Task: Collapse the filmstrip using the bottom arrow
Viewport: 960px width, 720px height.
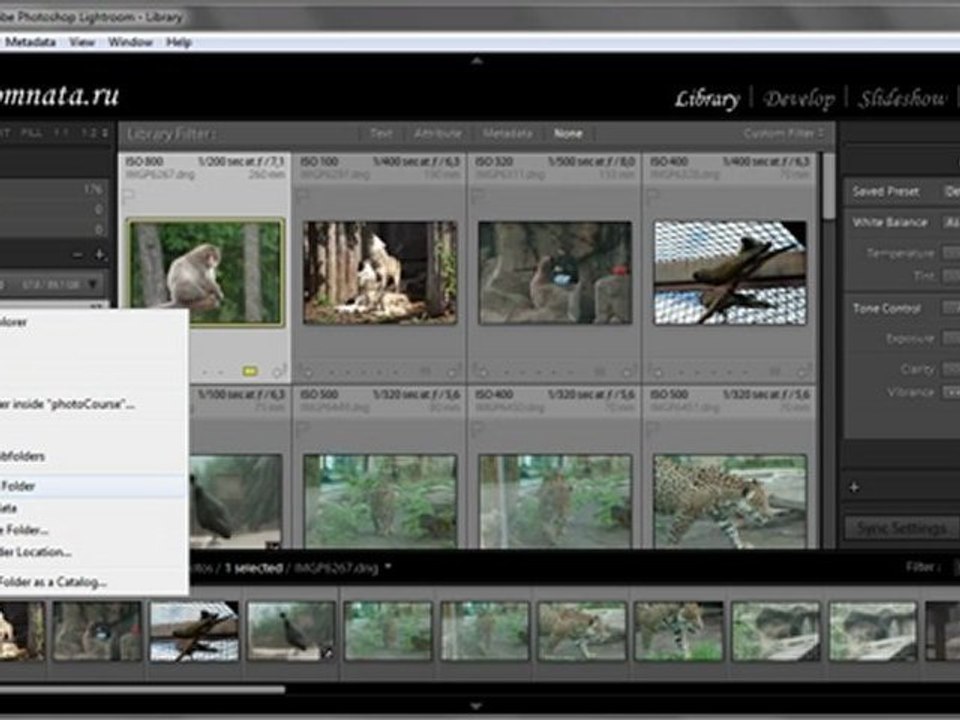Action: point(477,706)
